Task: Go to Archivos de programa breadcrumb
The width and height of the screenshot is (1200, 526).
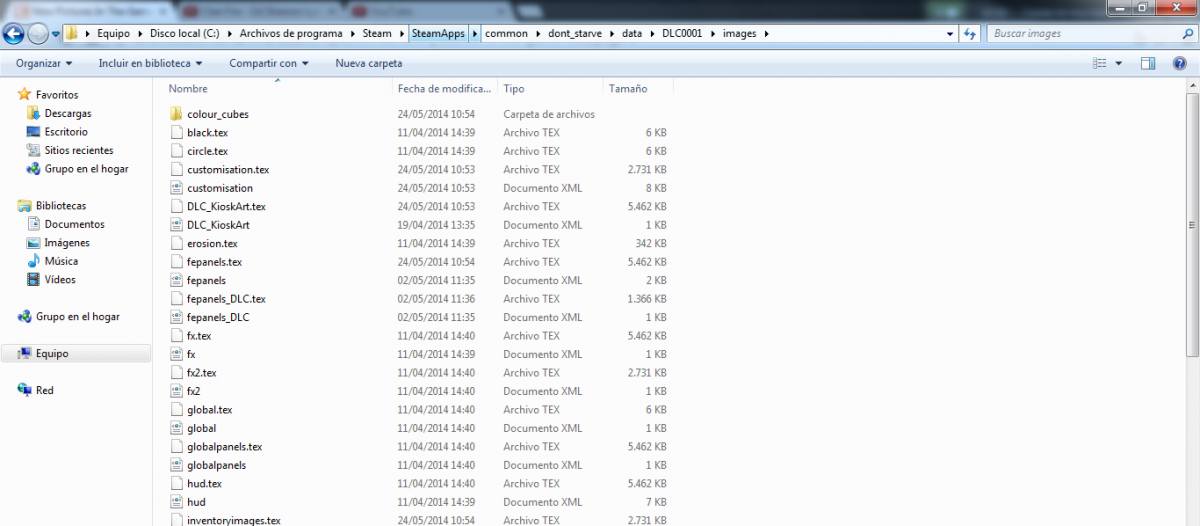Action: [293, 33]
